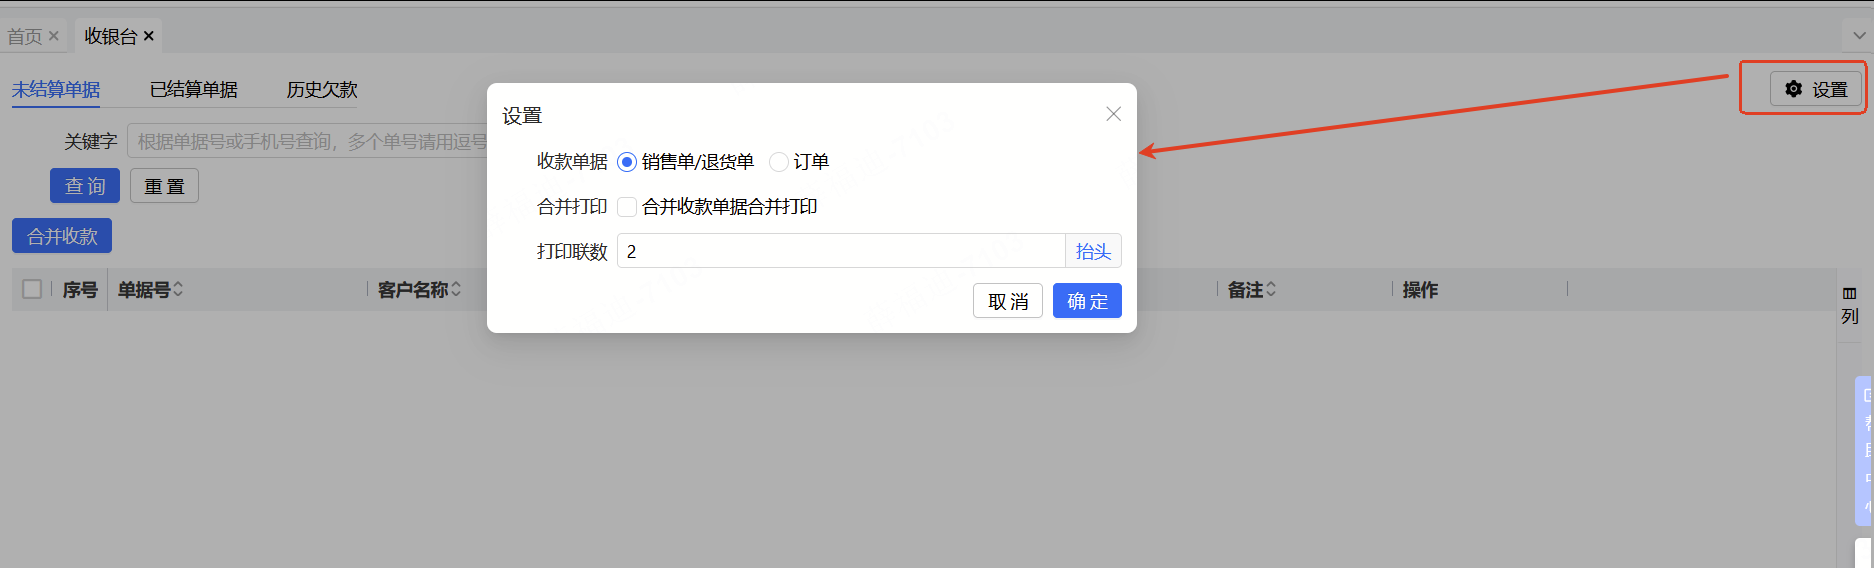Click the 抬头 link beside print copies
The image size is (1874, 568).
(x=1093, y=251)
